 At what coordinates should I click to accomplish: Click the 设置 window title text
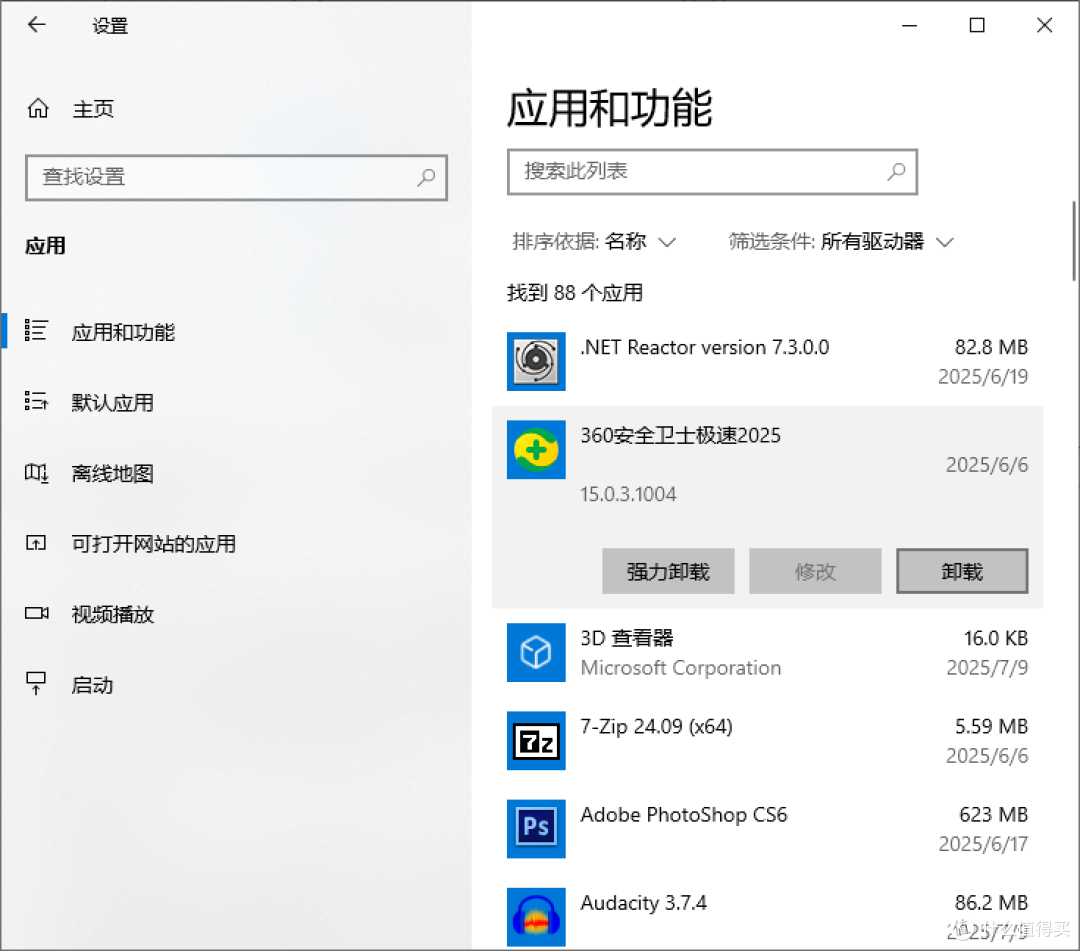coord(110,26)
